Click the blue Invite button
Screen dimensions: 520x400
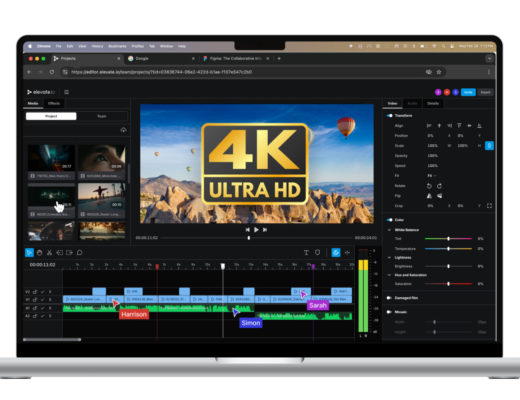468,92
